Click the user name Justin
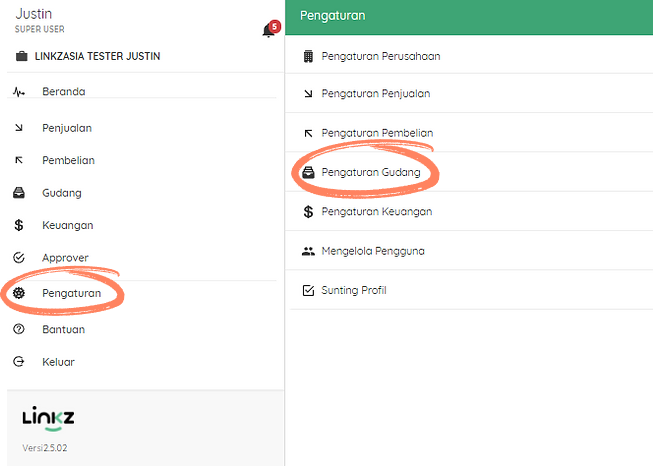This screenshot has width=653, height=466. click(x=34, y=14)
